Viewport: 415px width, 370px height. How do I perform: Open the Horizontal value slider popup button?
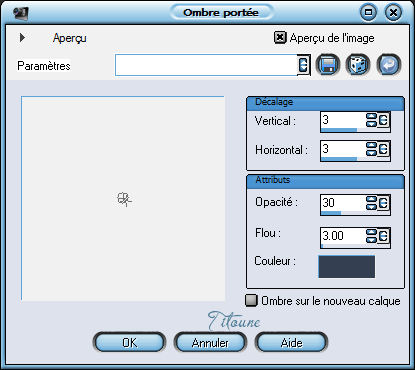[383, 149]
